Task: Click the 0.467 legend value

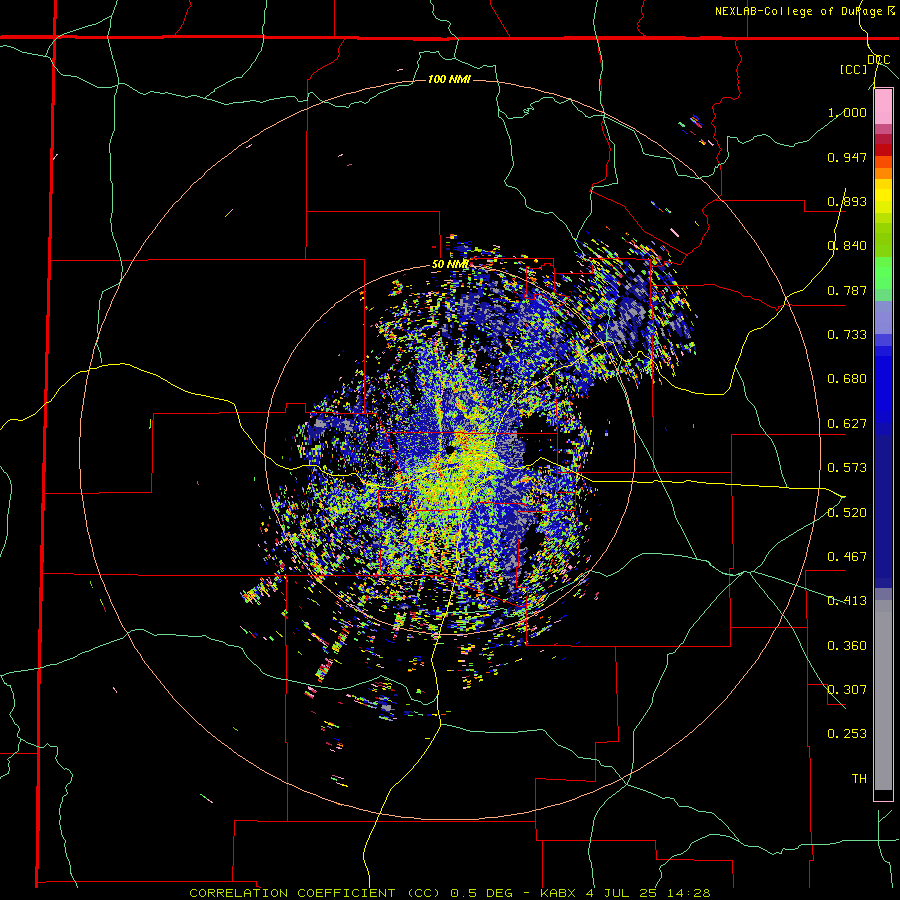Action: pos(847,557)
